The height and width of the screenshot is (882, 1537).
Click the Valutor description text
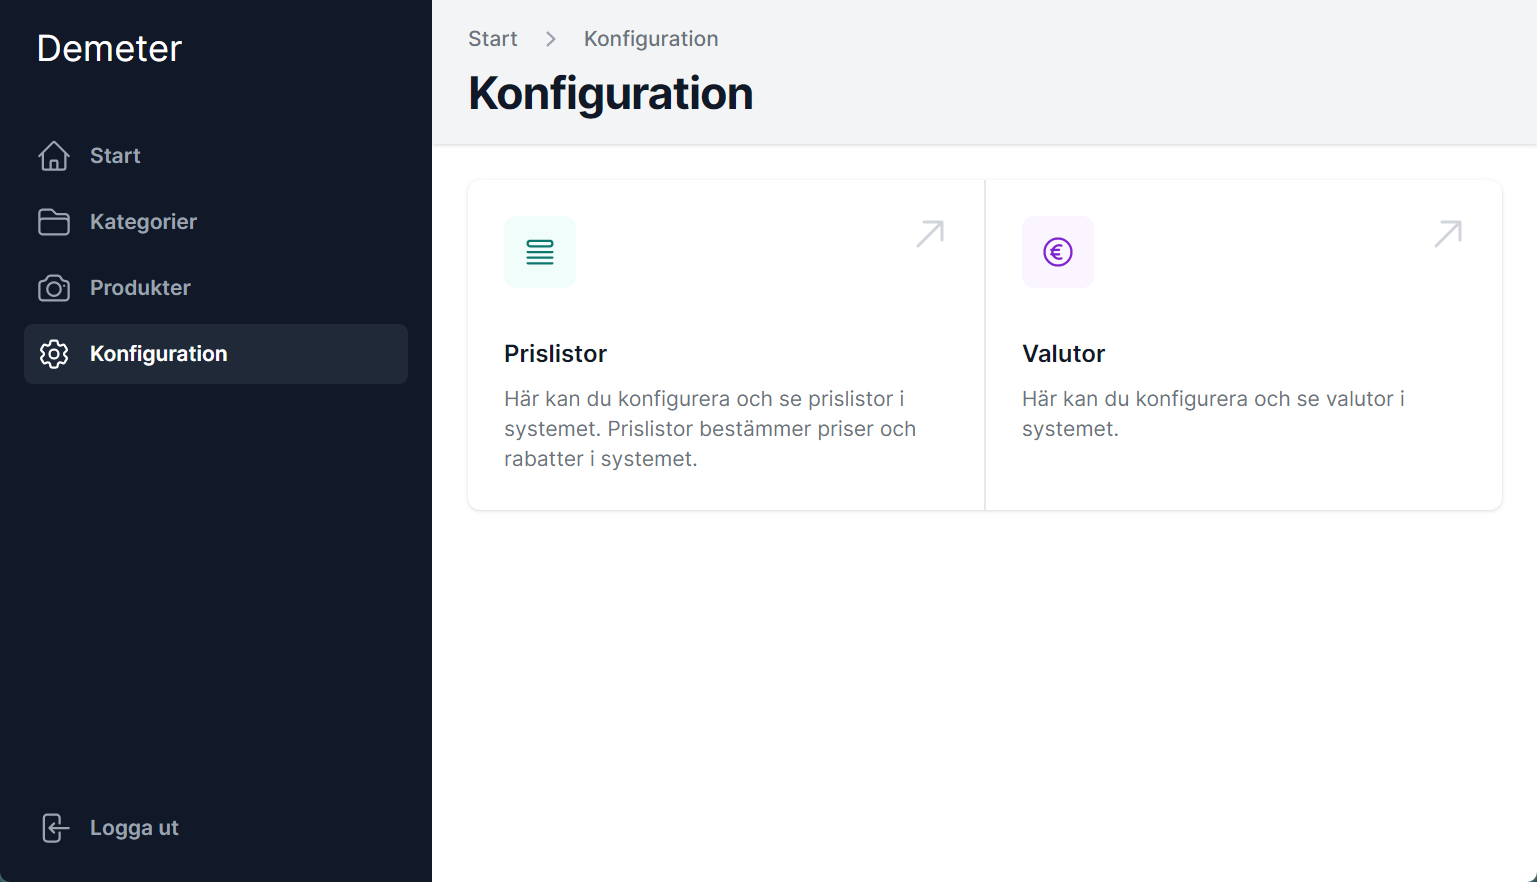(x=1213, y=414)
